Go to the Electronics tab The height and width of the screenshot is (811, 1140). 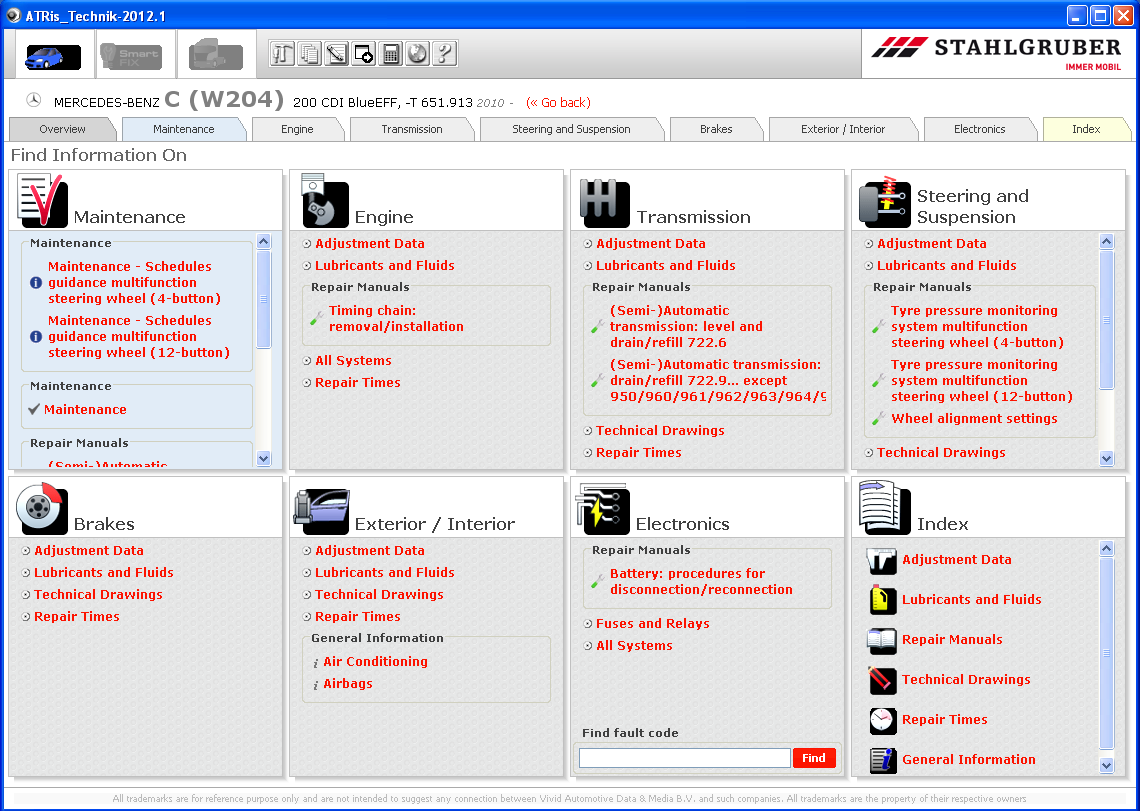[x=979, y=129]
